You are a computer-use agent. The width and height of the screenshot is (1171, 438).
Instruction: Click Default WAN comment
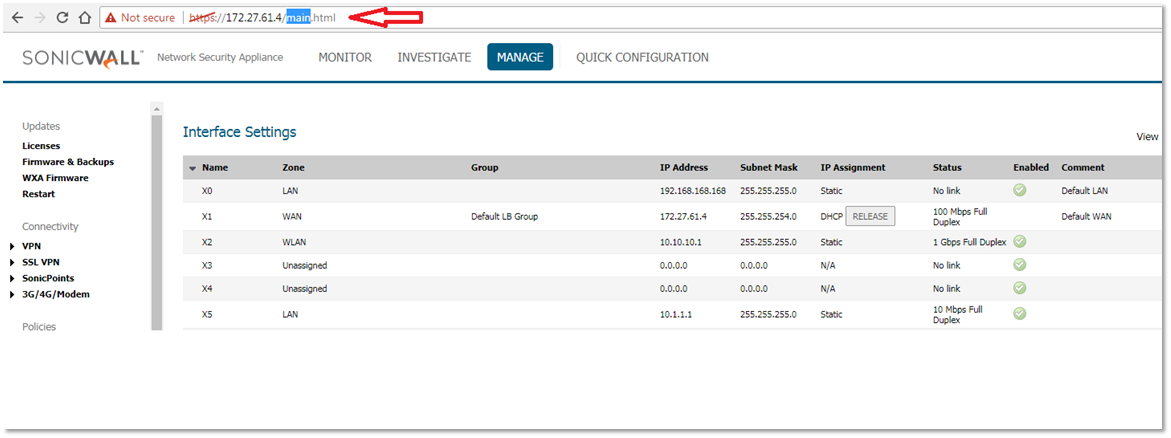(1087, 217)
